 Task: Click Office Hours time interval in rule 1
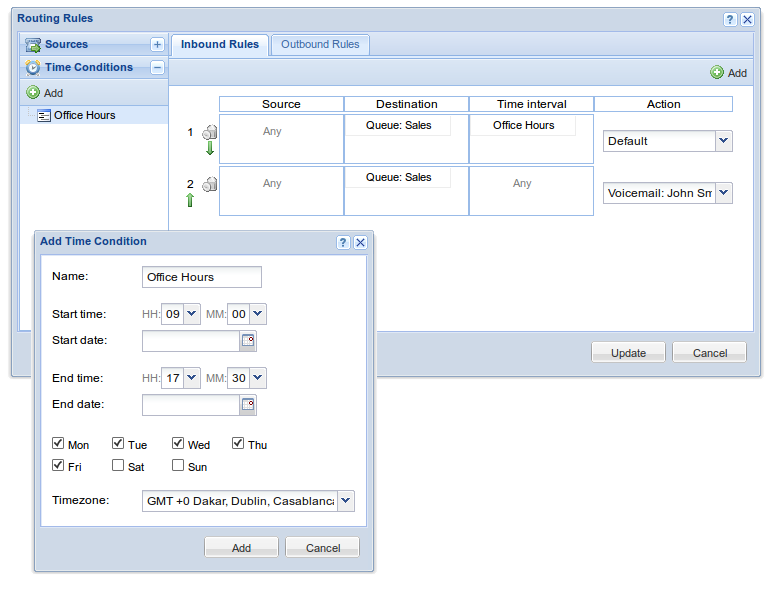(x=523, y=126)
